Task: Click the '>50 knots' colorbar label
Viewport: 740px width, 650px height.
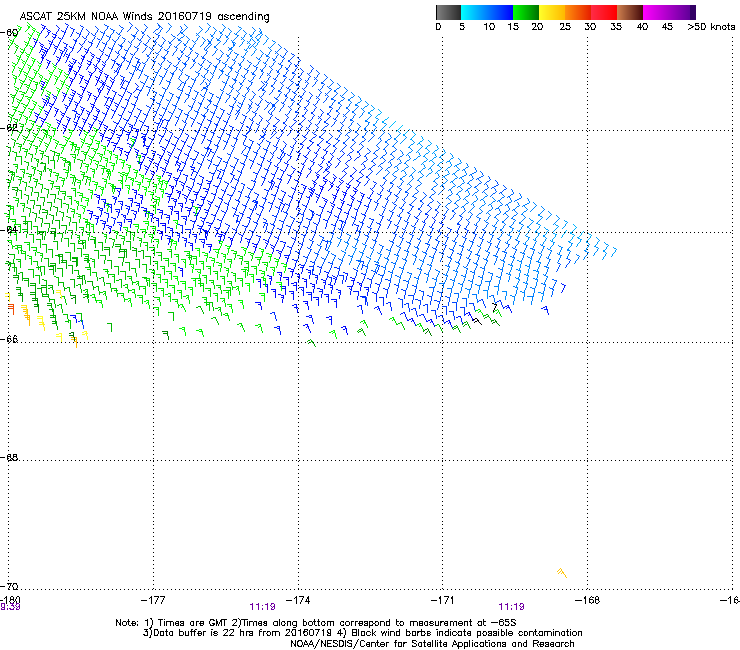Action: [x=711, y=27]
